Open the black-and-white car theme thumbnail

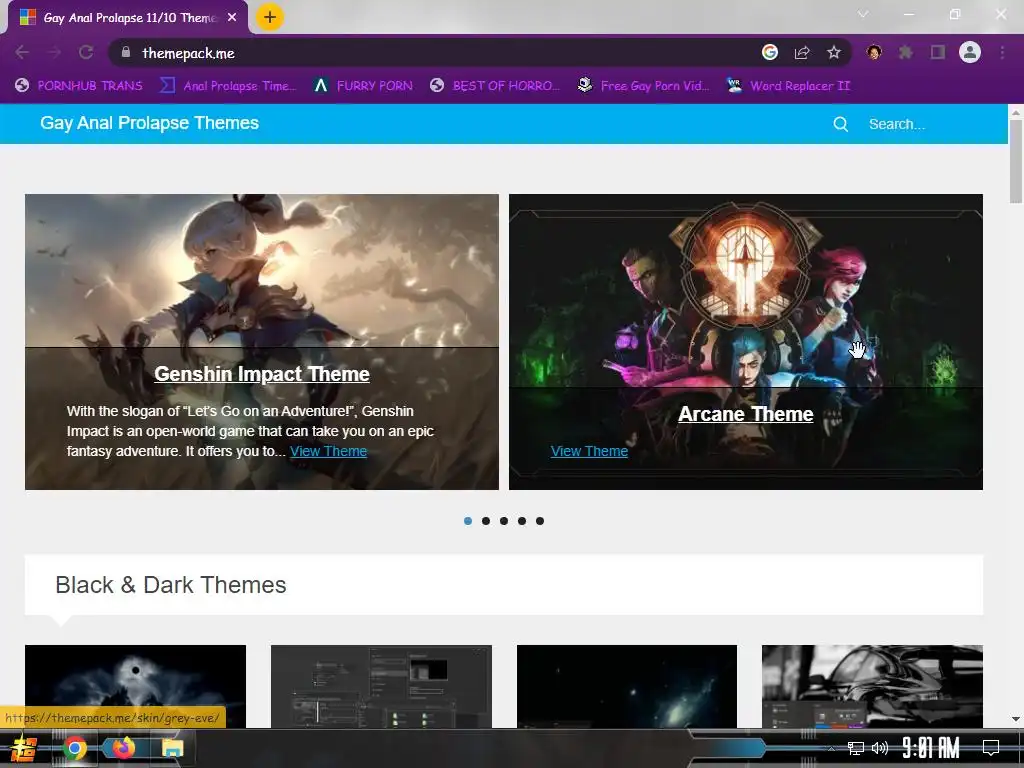tap(872, 686)
